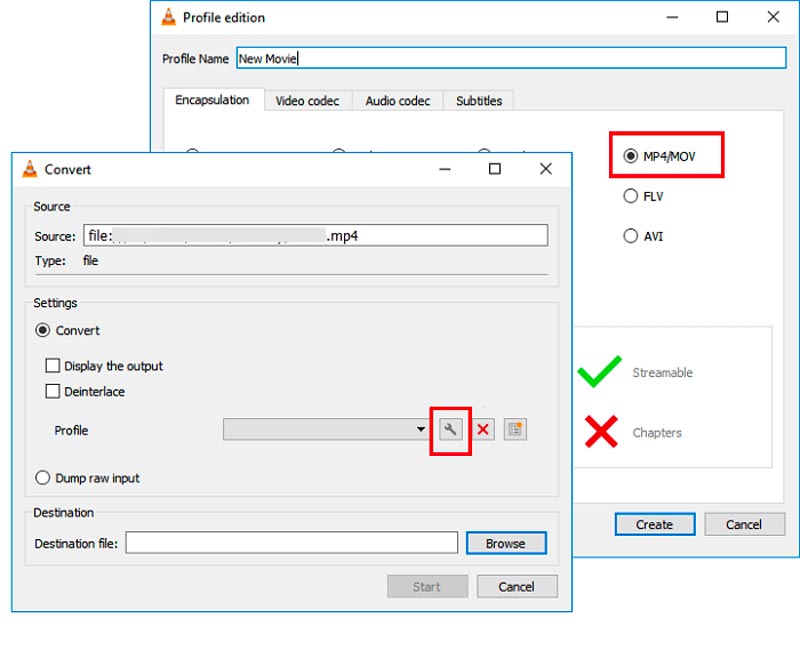Maximize the Convert dialog window
The height and width of the screenshot is (650, 800).
[x=494, y=169]
